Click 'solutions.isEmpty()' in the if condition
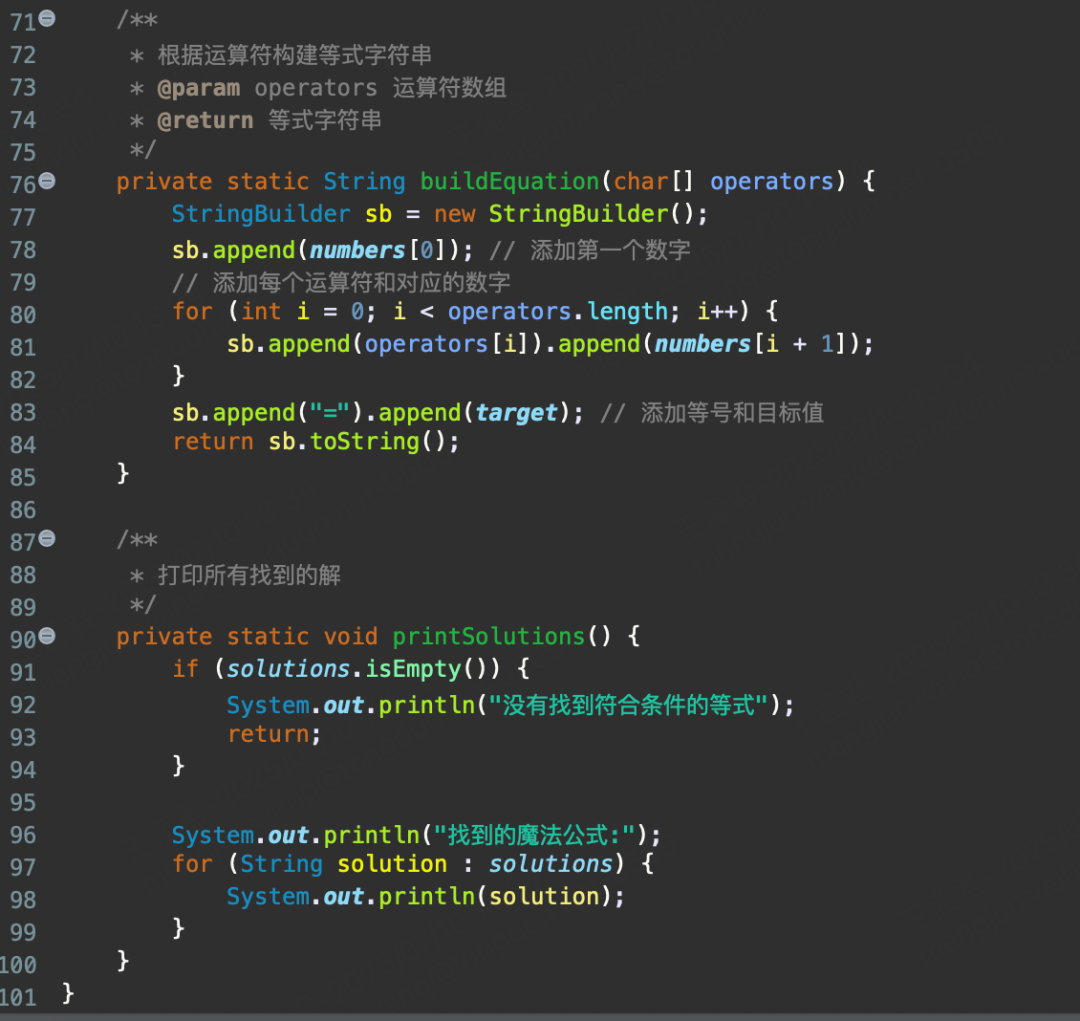 pos(357,669)
